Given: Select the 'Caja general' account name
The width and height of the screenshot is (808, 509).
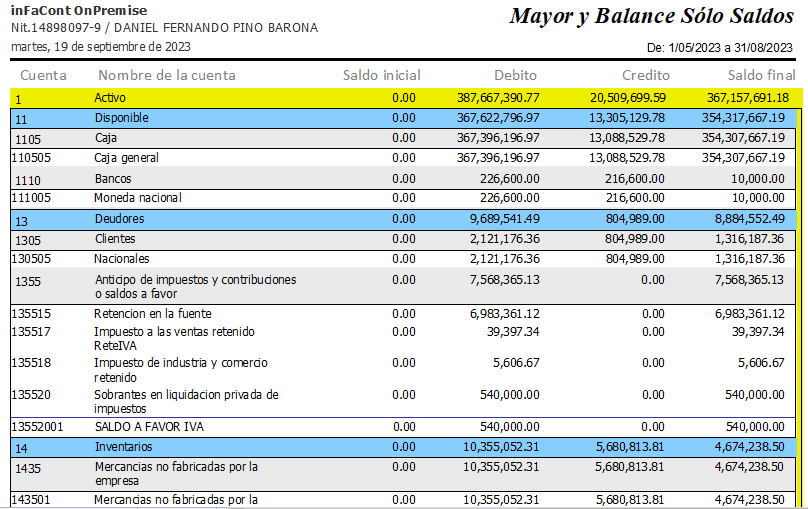Looking at the screenshot, I should tap(126, 158).
